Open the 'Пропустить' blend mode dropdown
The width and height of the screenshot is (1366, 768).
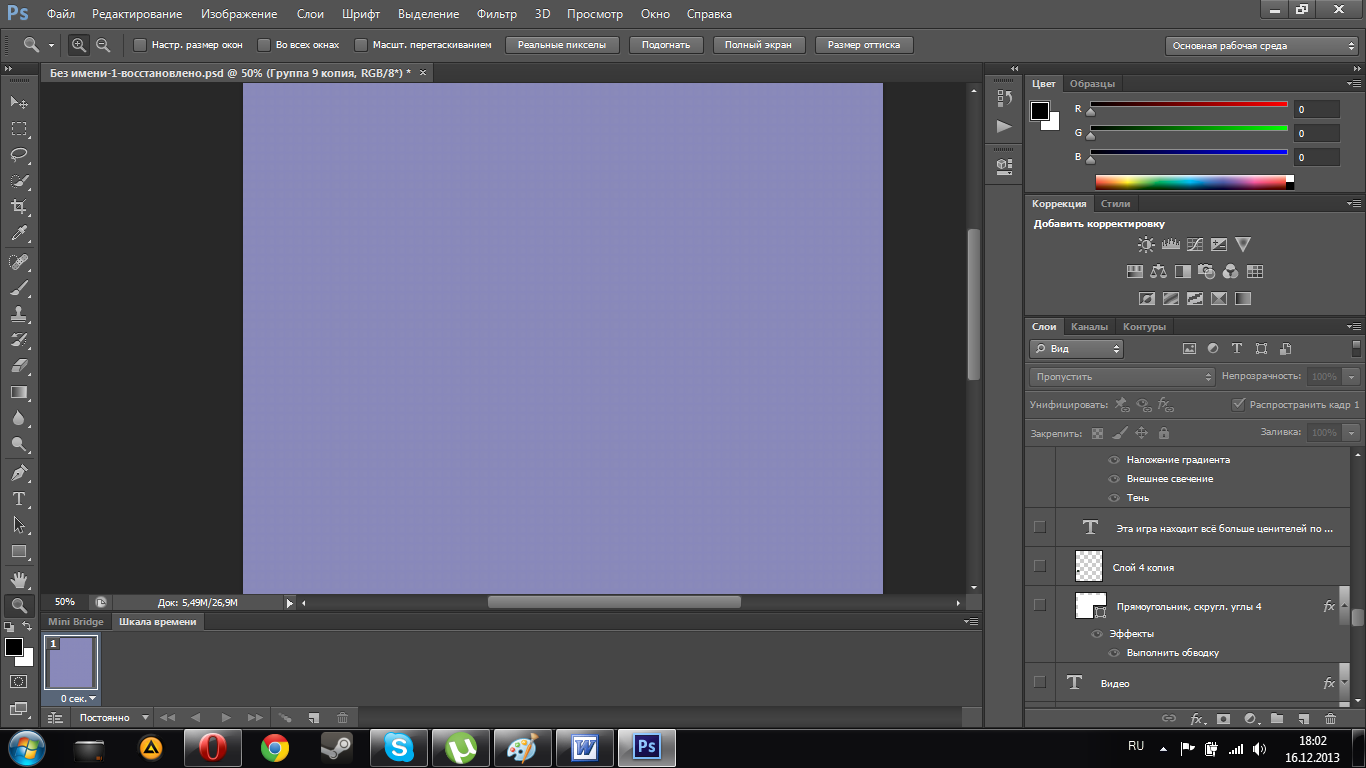click(x=1121, y=377)
